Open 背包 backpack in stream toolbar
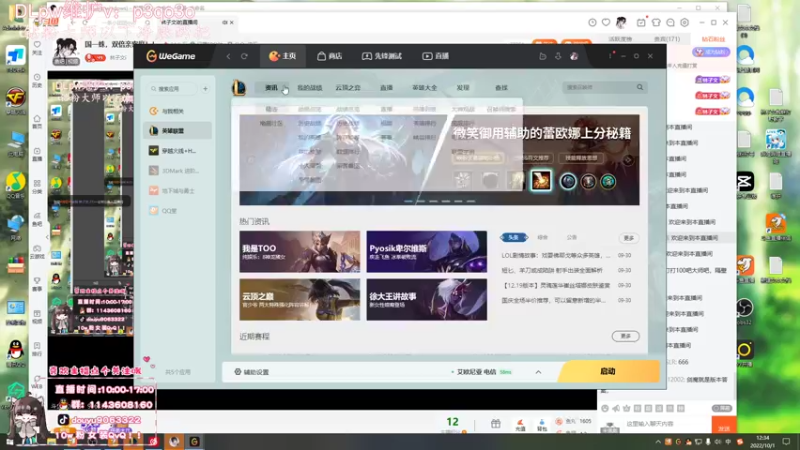800x450 pixels. coord(542,425)
